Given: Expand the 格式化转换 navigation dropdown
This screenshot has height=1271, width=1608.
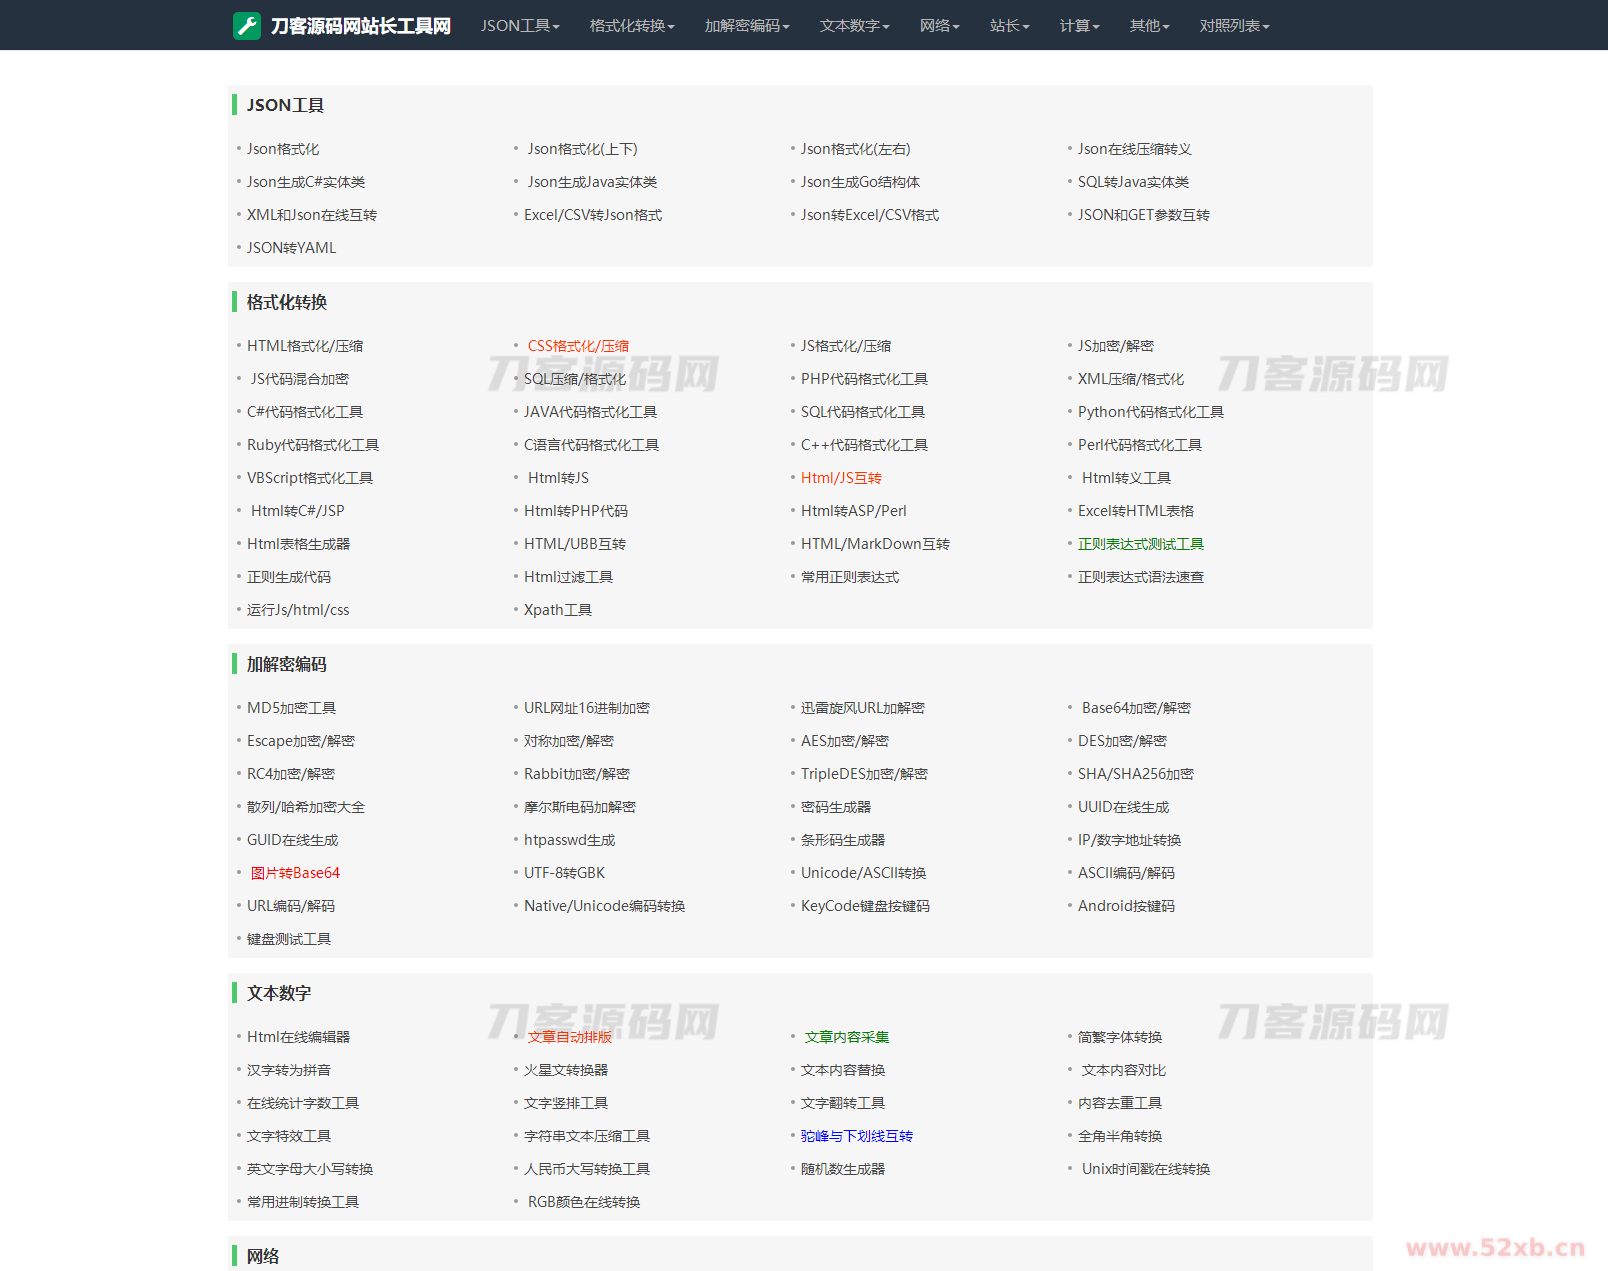Looking at the screenshot, I should tap(631, 26).
